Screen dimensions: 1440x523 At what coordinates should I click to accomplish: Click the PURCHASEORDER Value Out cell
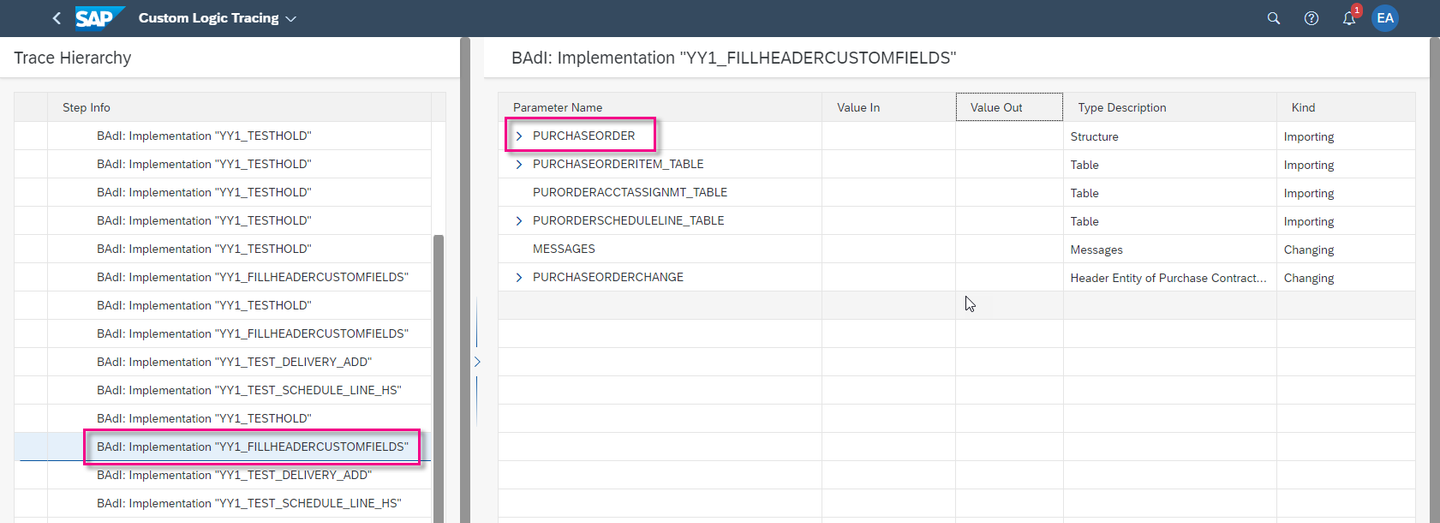1009,136
